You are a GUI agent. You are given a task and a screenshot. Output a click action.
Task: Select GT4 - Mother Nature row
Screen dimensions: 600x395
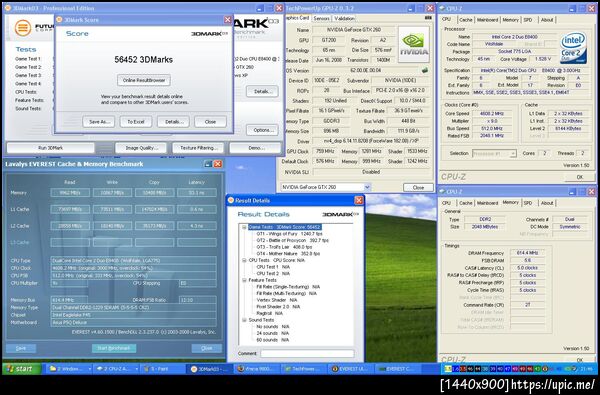pyautogui.click(x=288, y=254)
